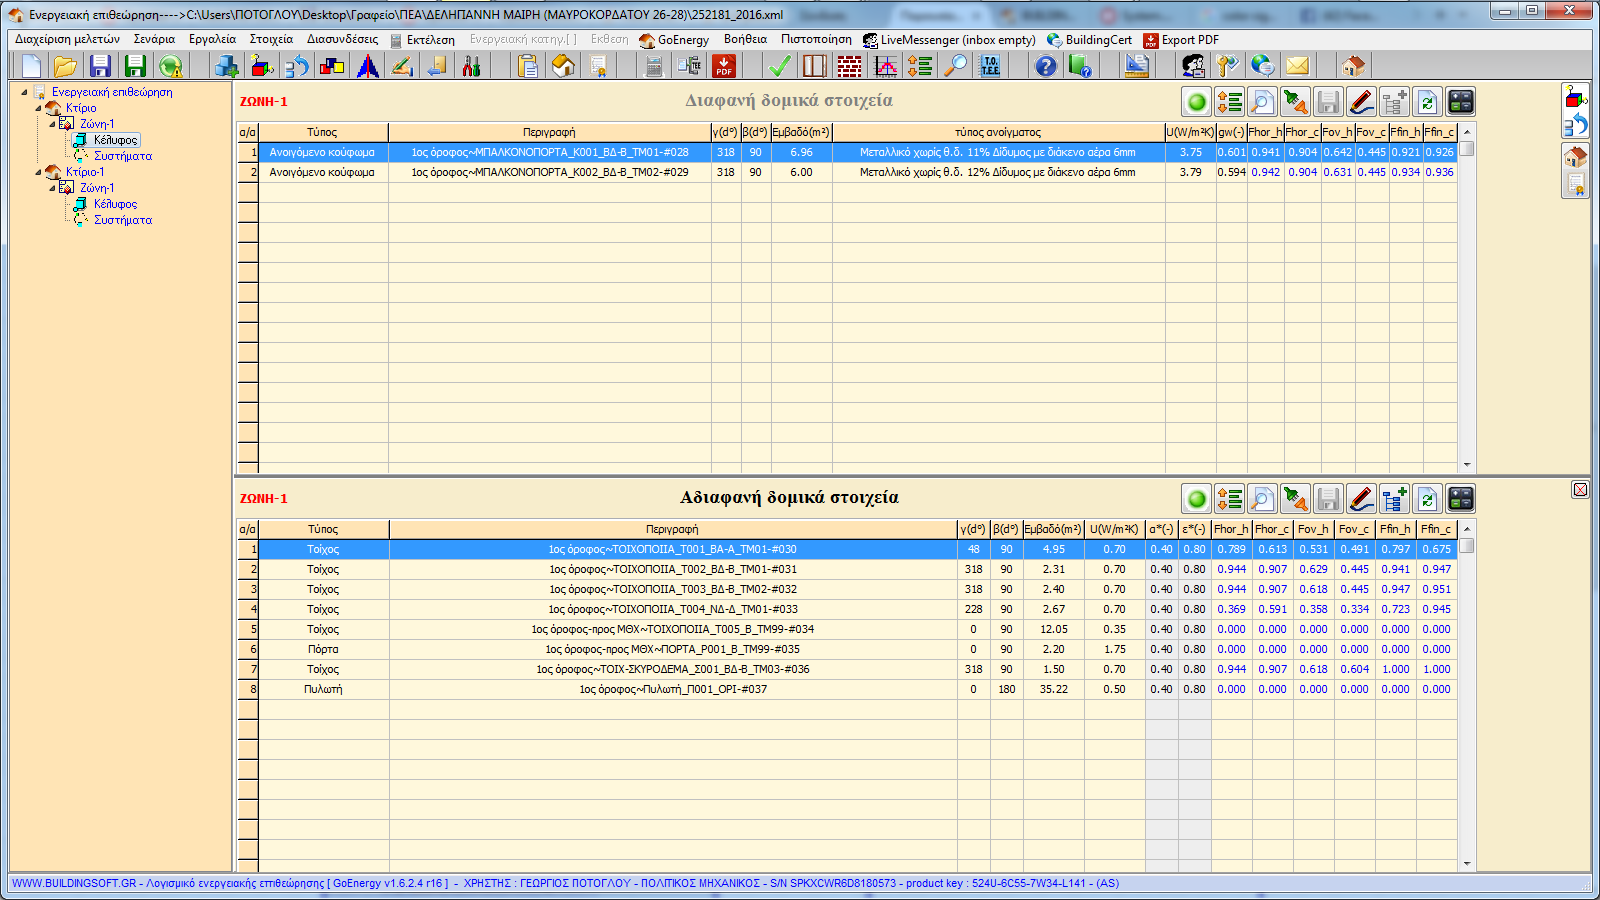This screenshot has width=1600, height=900.
Task: Open the Εργαλεία menu
Action: 212,40
